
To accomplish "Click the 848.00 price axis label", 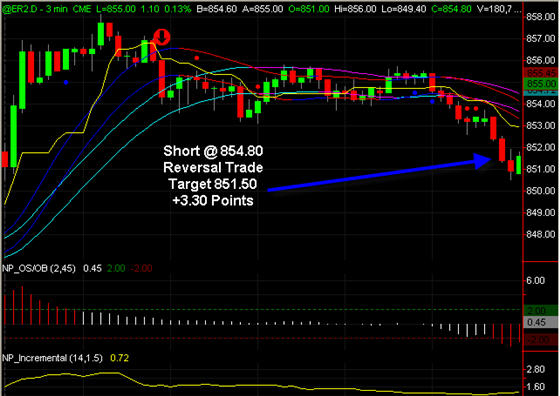I will click(x=541, y=234).
